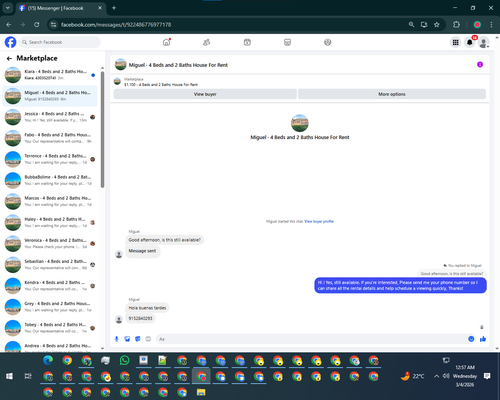Go back in the browser
The height and width of the screenshot is (400, 500).
click(x=9, y=25)
